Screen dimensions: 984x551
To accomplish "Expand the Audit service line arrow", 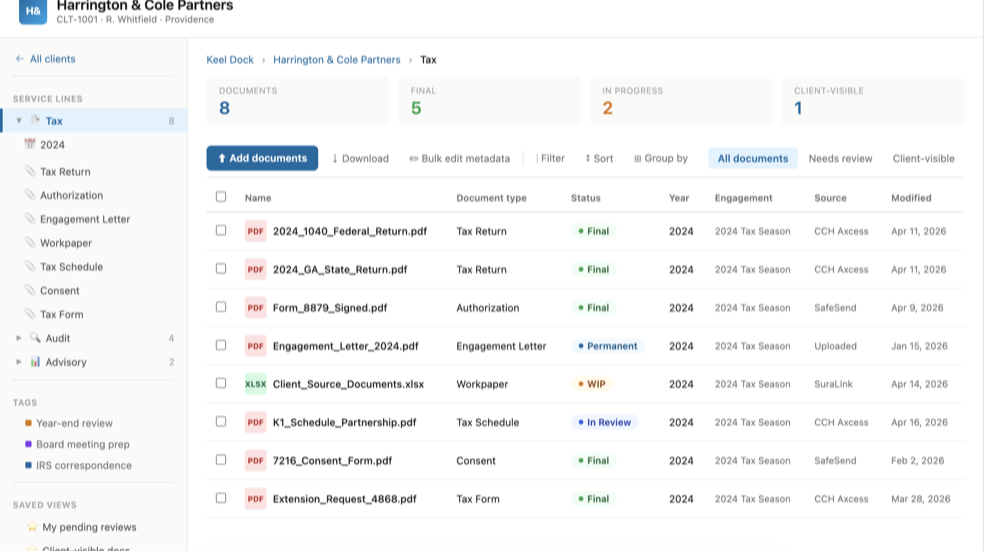I will [x=19, y=338].
